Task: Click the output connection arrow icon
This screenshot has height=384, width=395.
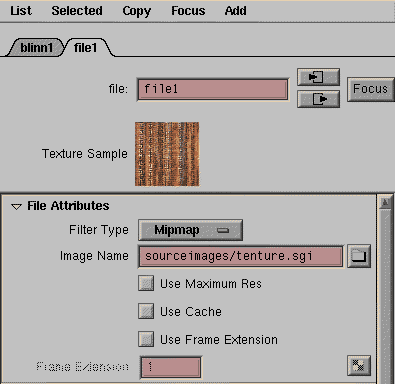Action: click(318, 99)
